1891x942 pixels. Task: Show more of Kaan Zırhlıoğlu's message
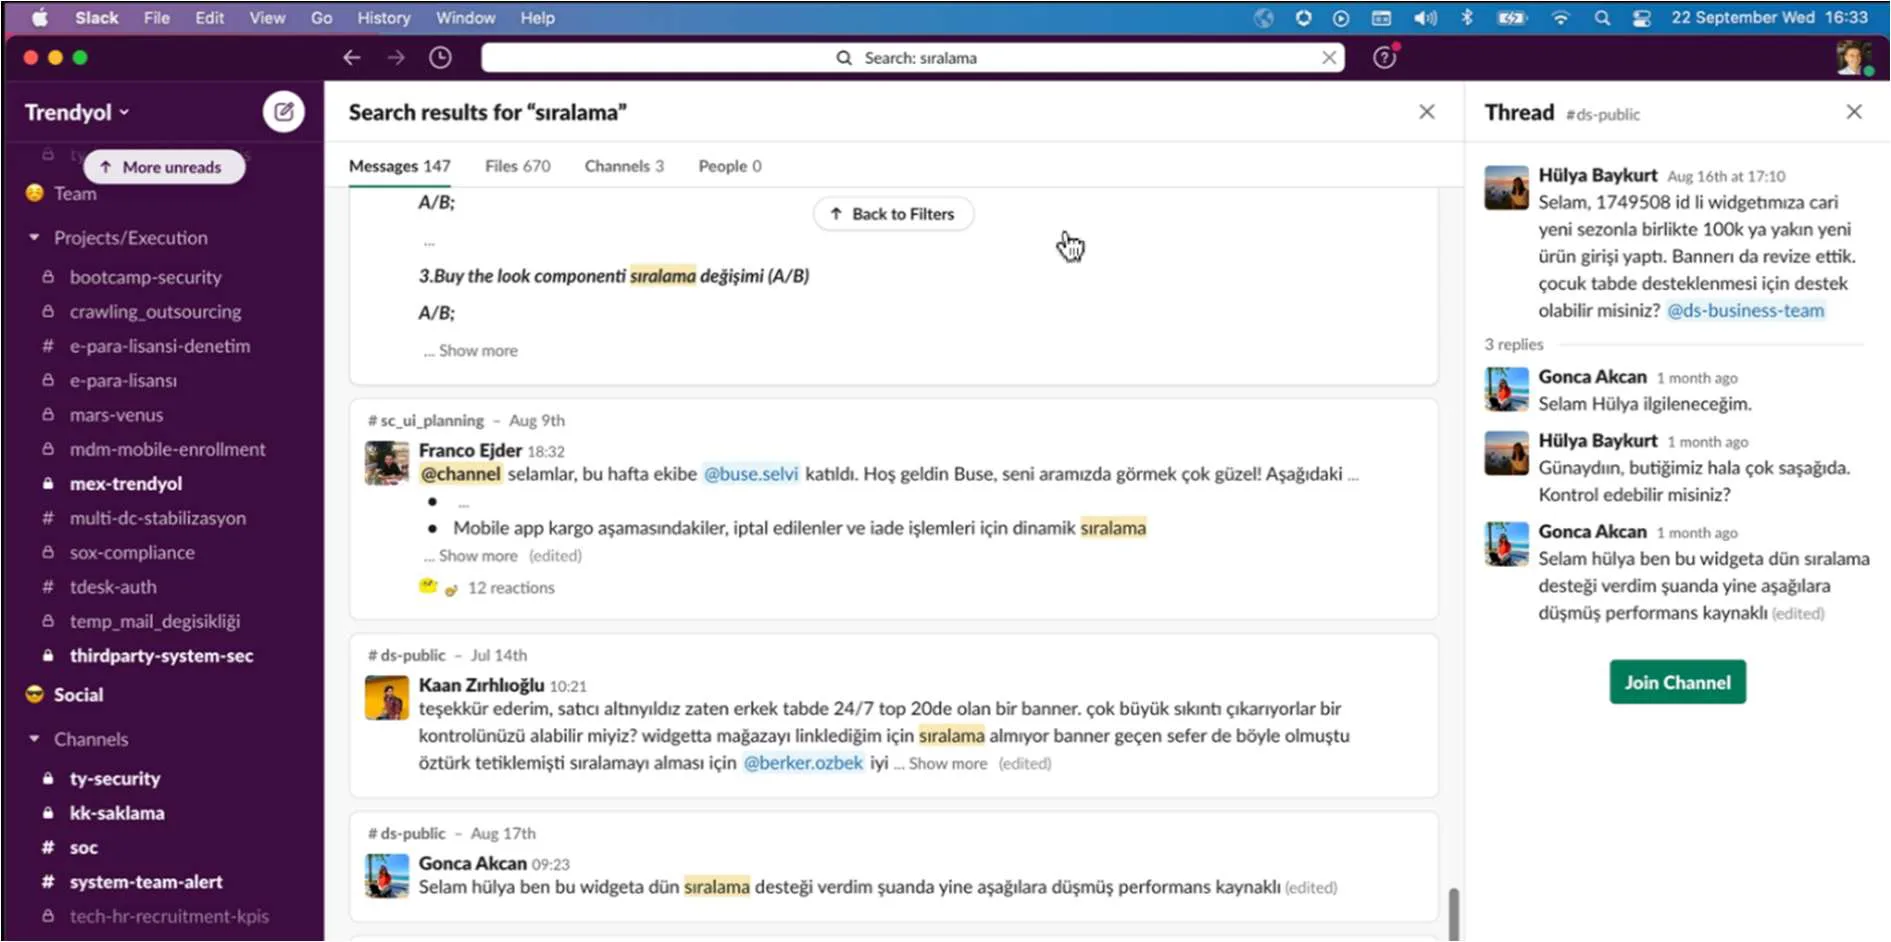point(948,763)
